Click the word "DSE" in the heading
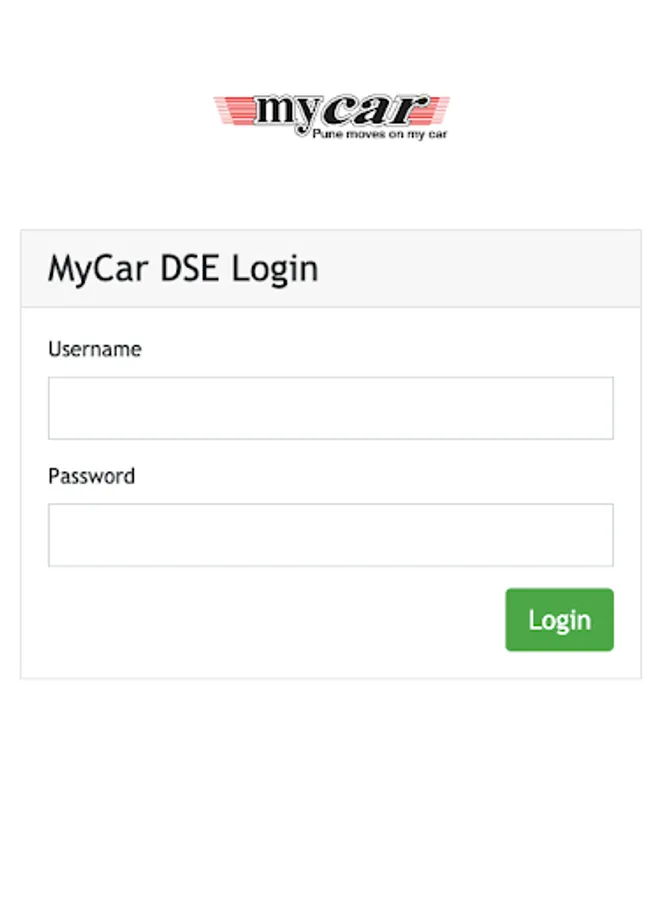This screenshot has width=661, height=900. (x=189, y=268)
